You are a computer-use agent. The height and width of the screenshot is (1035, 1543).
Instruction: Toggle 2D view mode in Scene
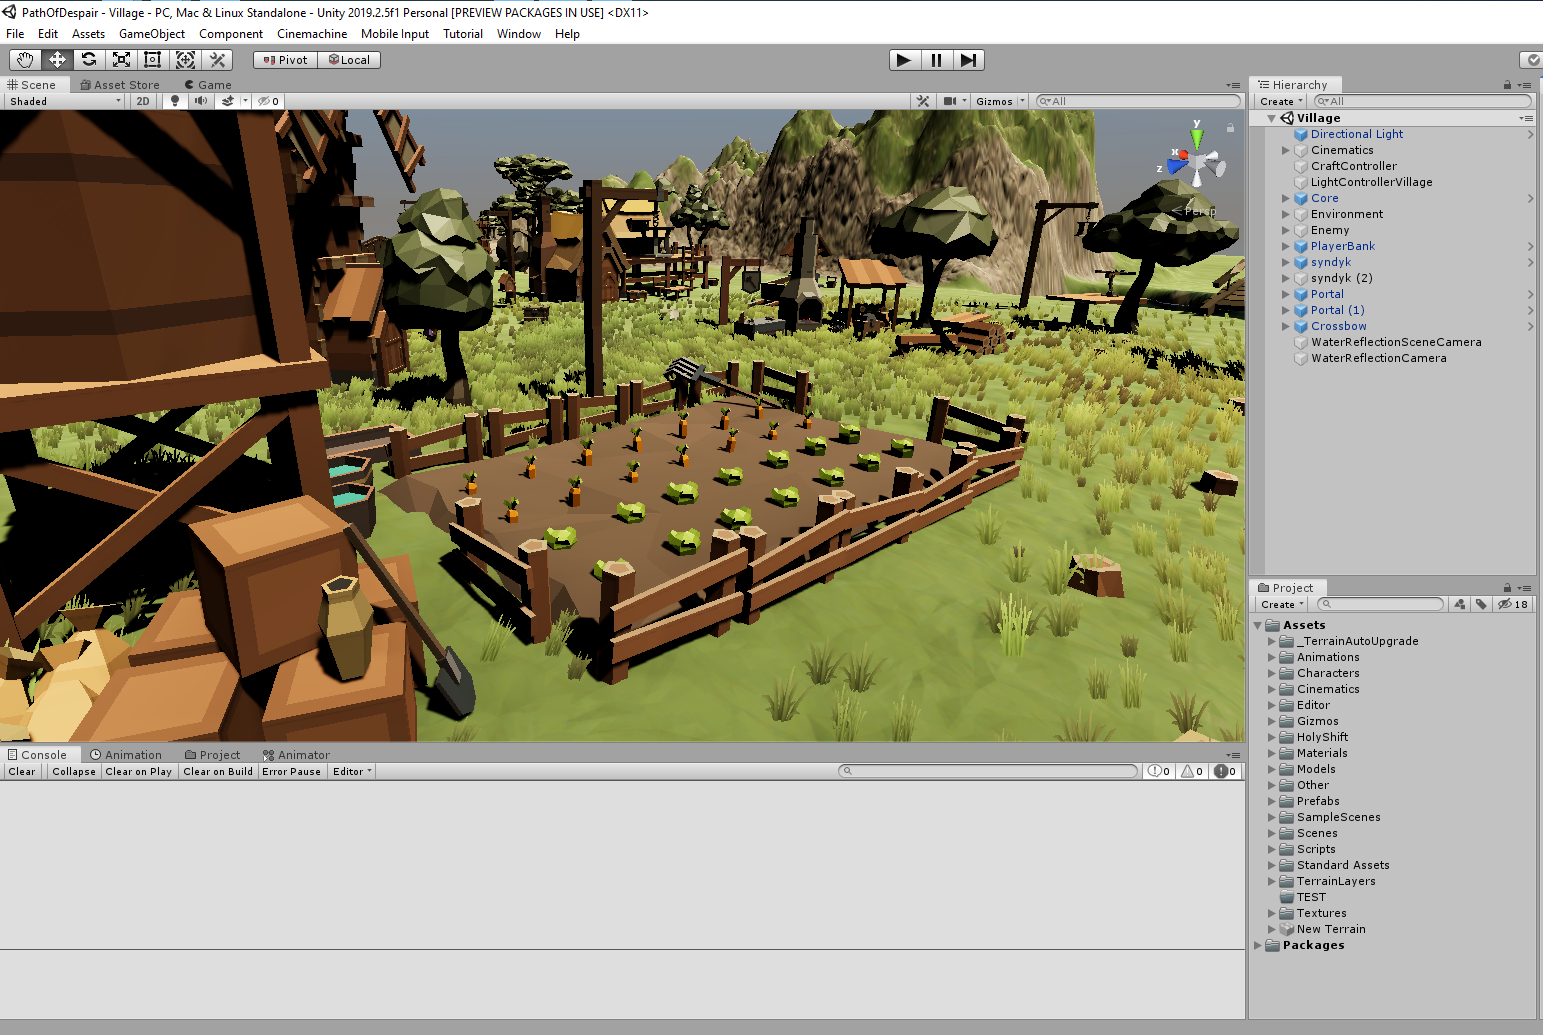(x=143, y=101)
